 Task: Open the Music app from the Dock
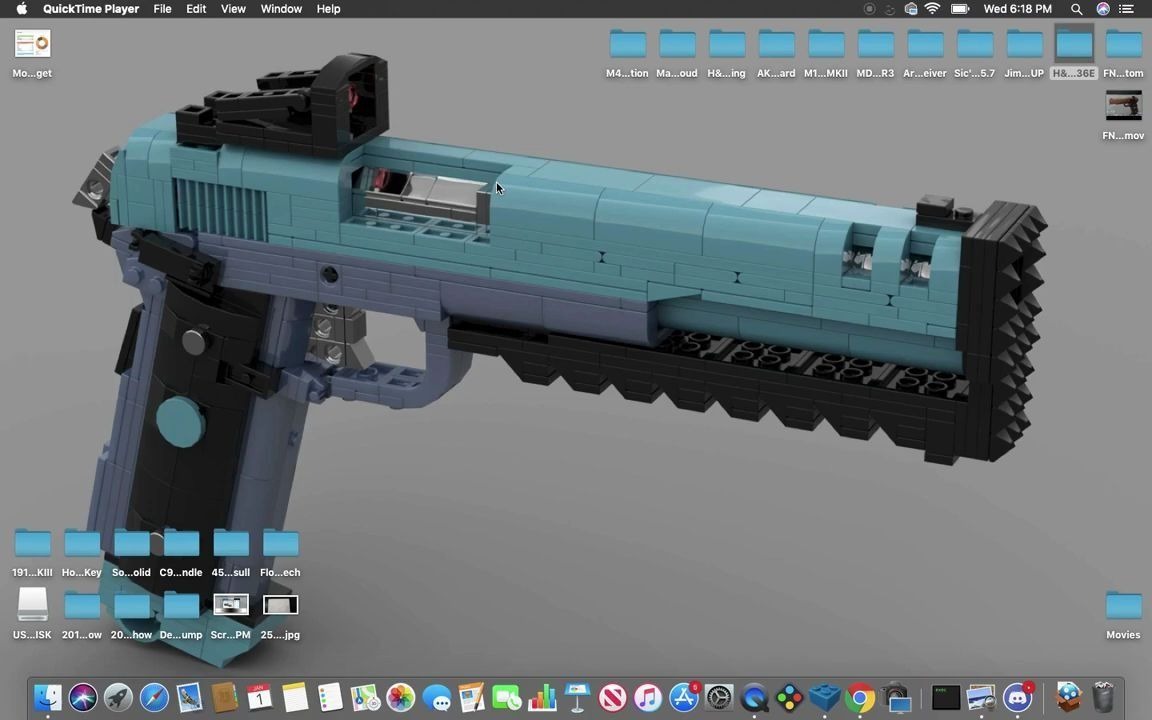coord(647,697)
